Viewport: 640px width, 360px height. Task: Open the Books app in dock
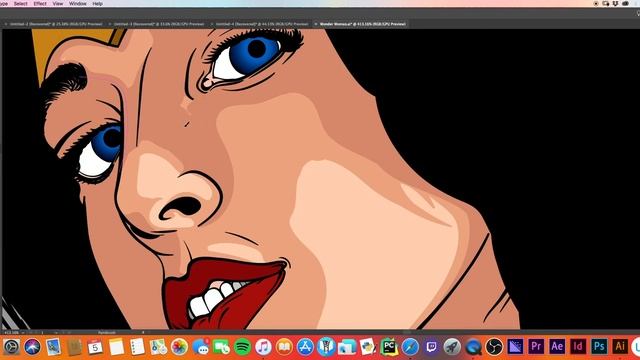284,347
